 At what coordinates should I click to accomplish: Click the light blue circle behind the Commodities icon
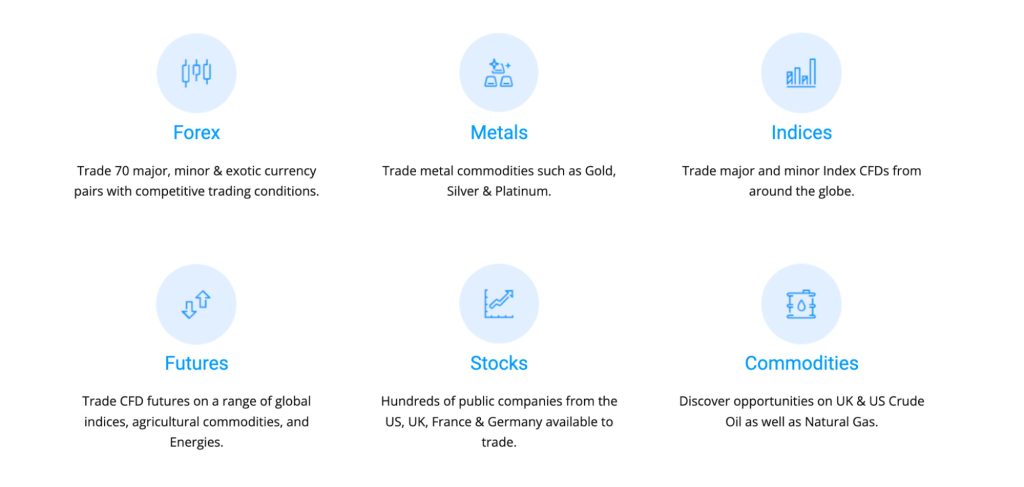[801, 304]
